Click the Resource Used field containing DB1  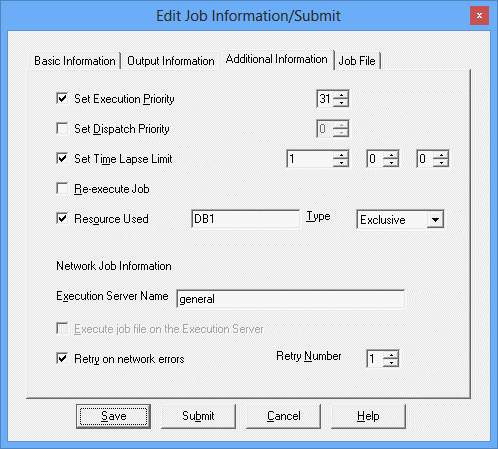246,219
